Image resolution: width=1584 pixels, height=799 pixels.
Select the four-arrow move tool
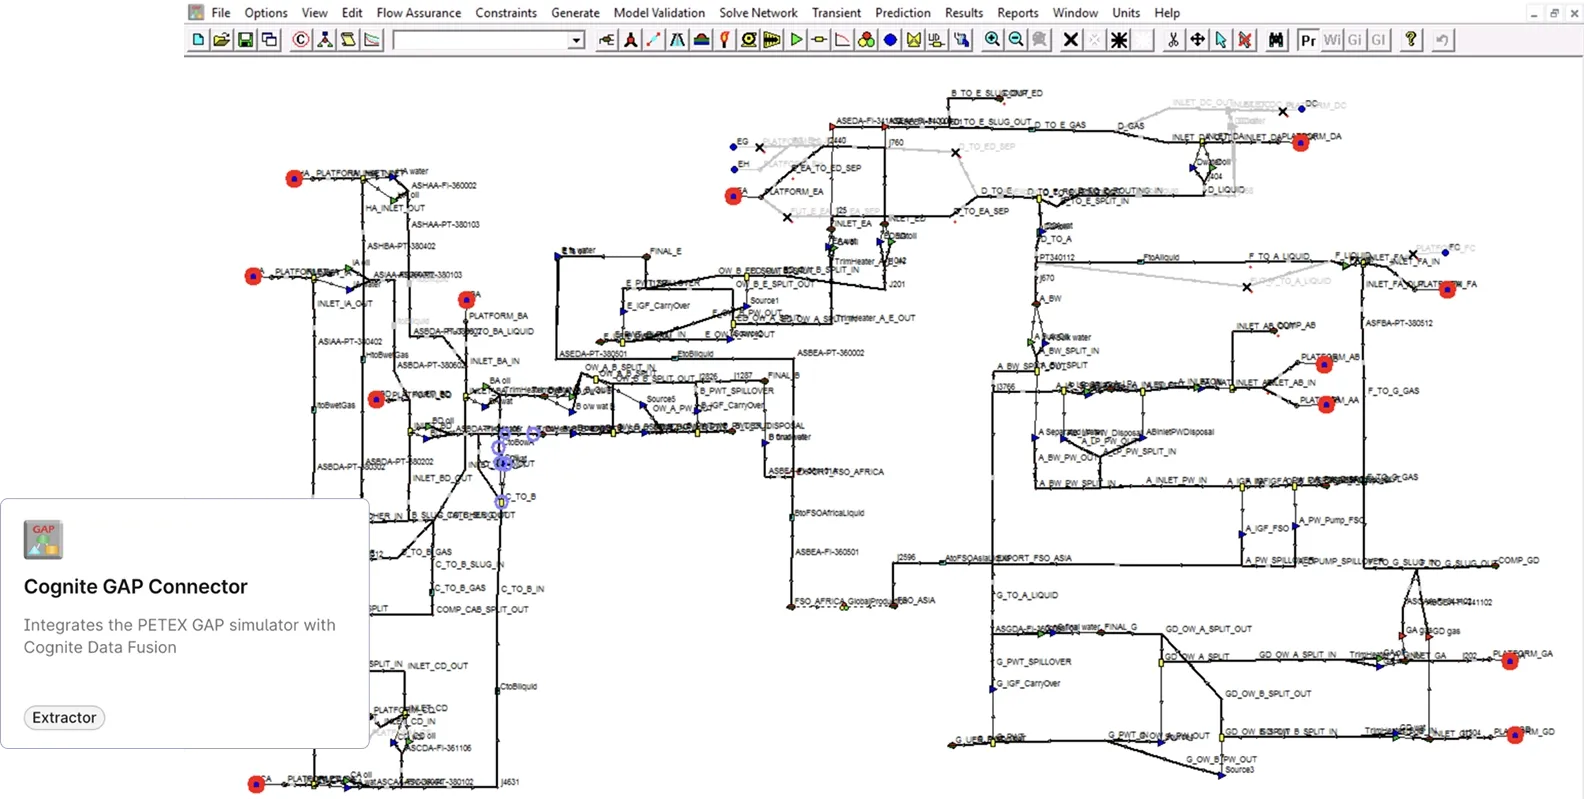pos(1197,40)
